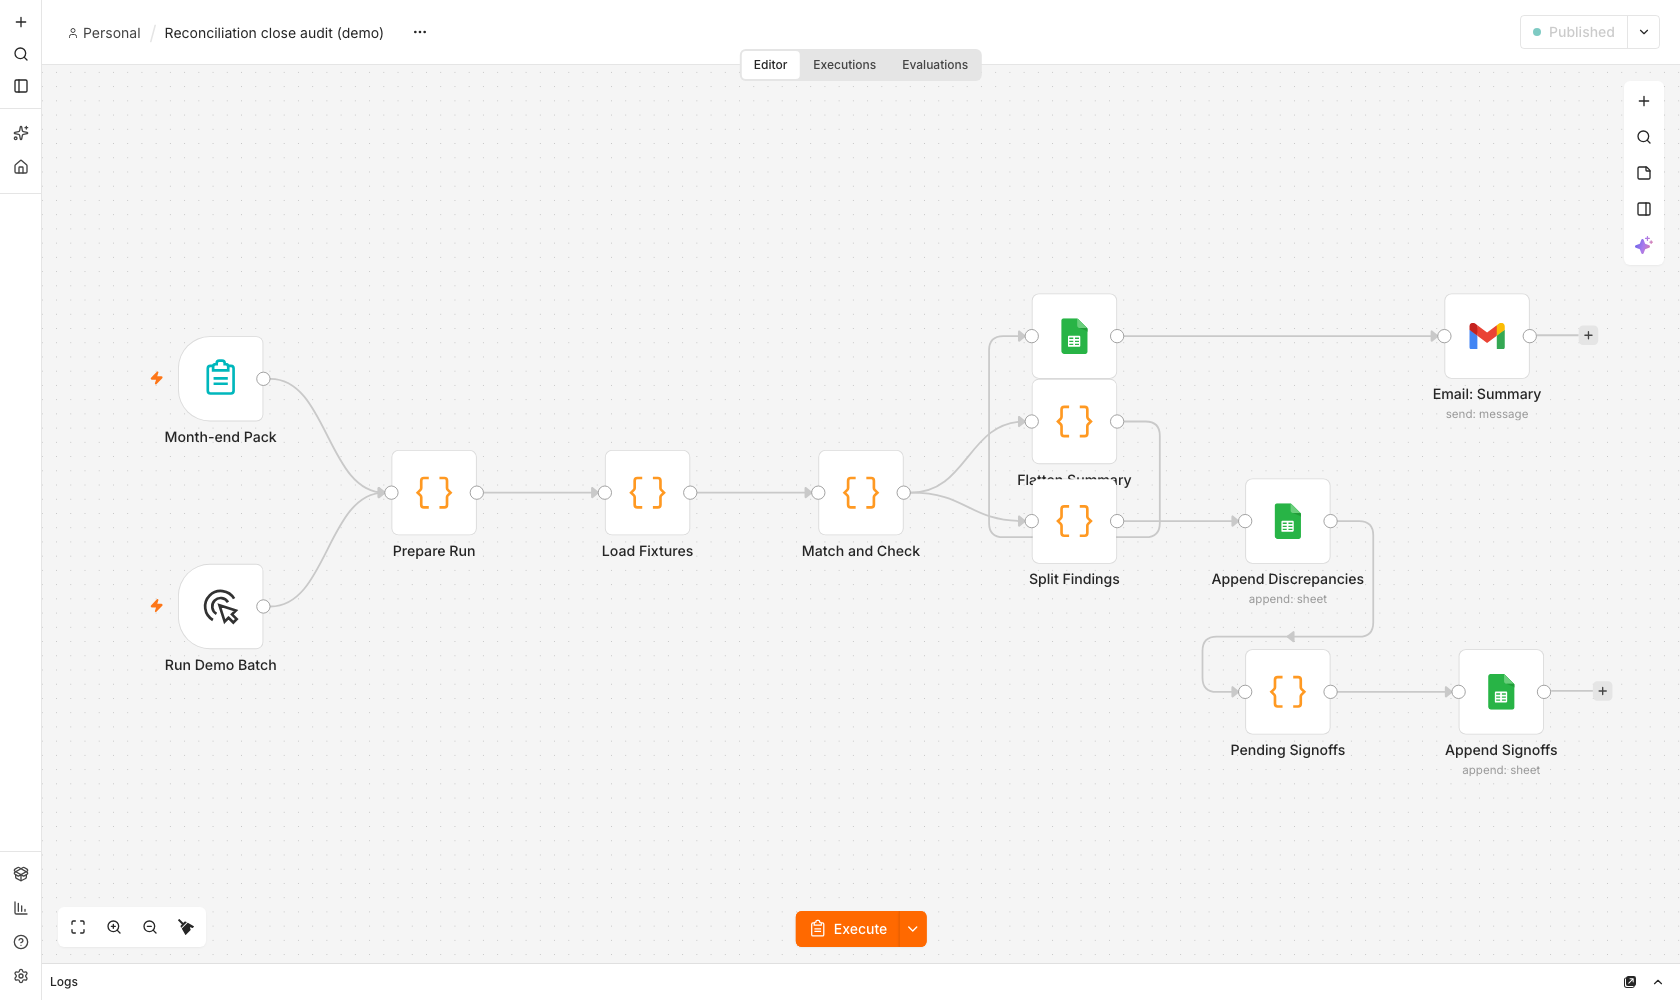Open the help question mark icon
The image size is (1680, 1000).
21,942
